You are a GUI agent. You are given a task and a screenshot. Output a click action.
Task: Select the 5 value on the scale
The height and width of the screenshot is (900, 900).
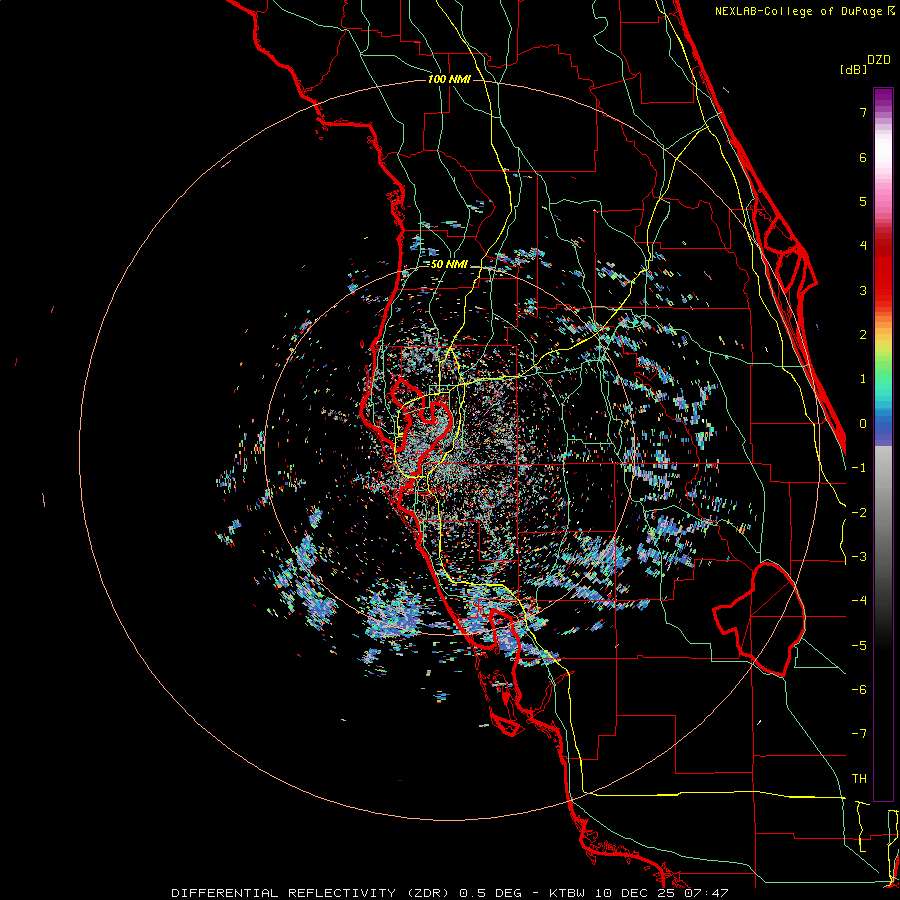863,201
